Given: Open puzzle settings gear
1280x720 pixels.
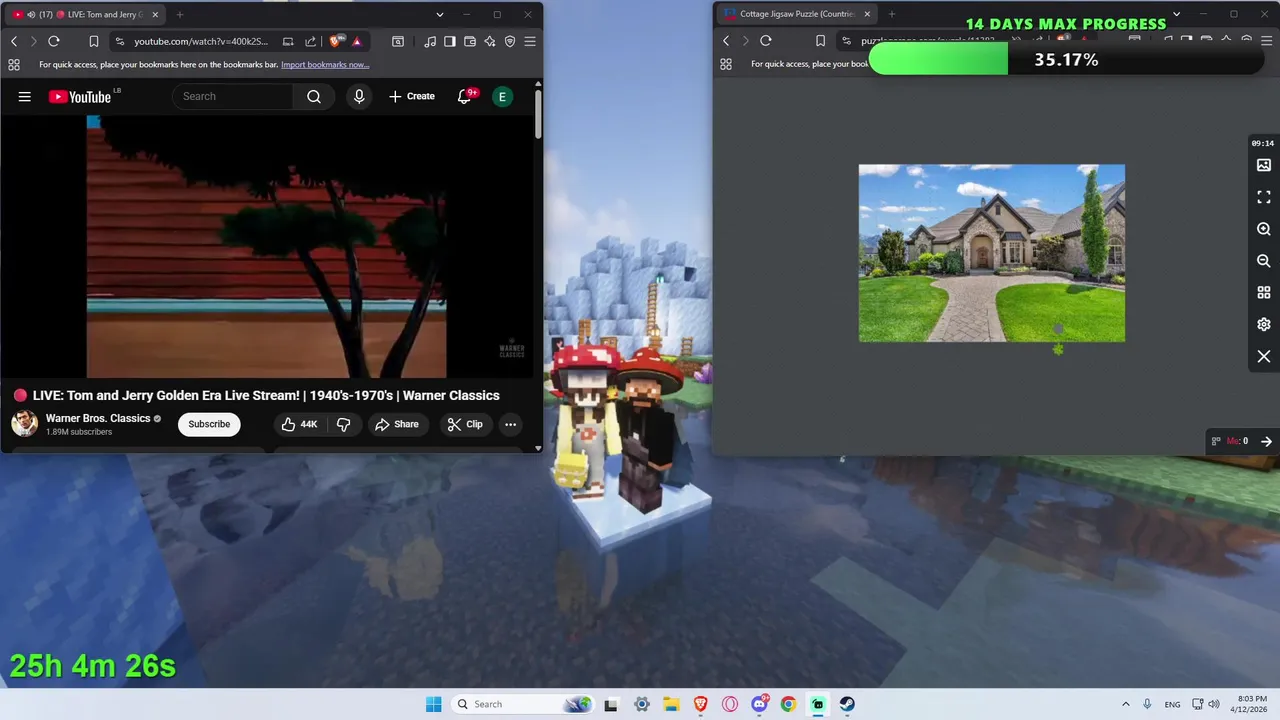Looking at the screenshot, I should [x=1264, y=324].
